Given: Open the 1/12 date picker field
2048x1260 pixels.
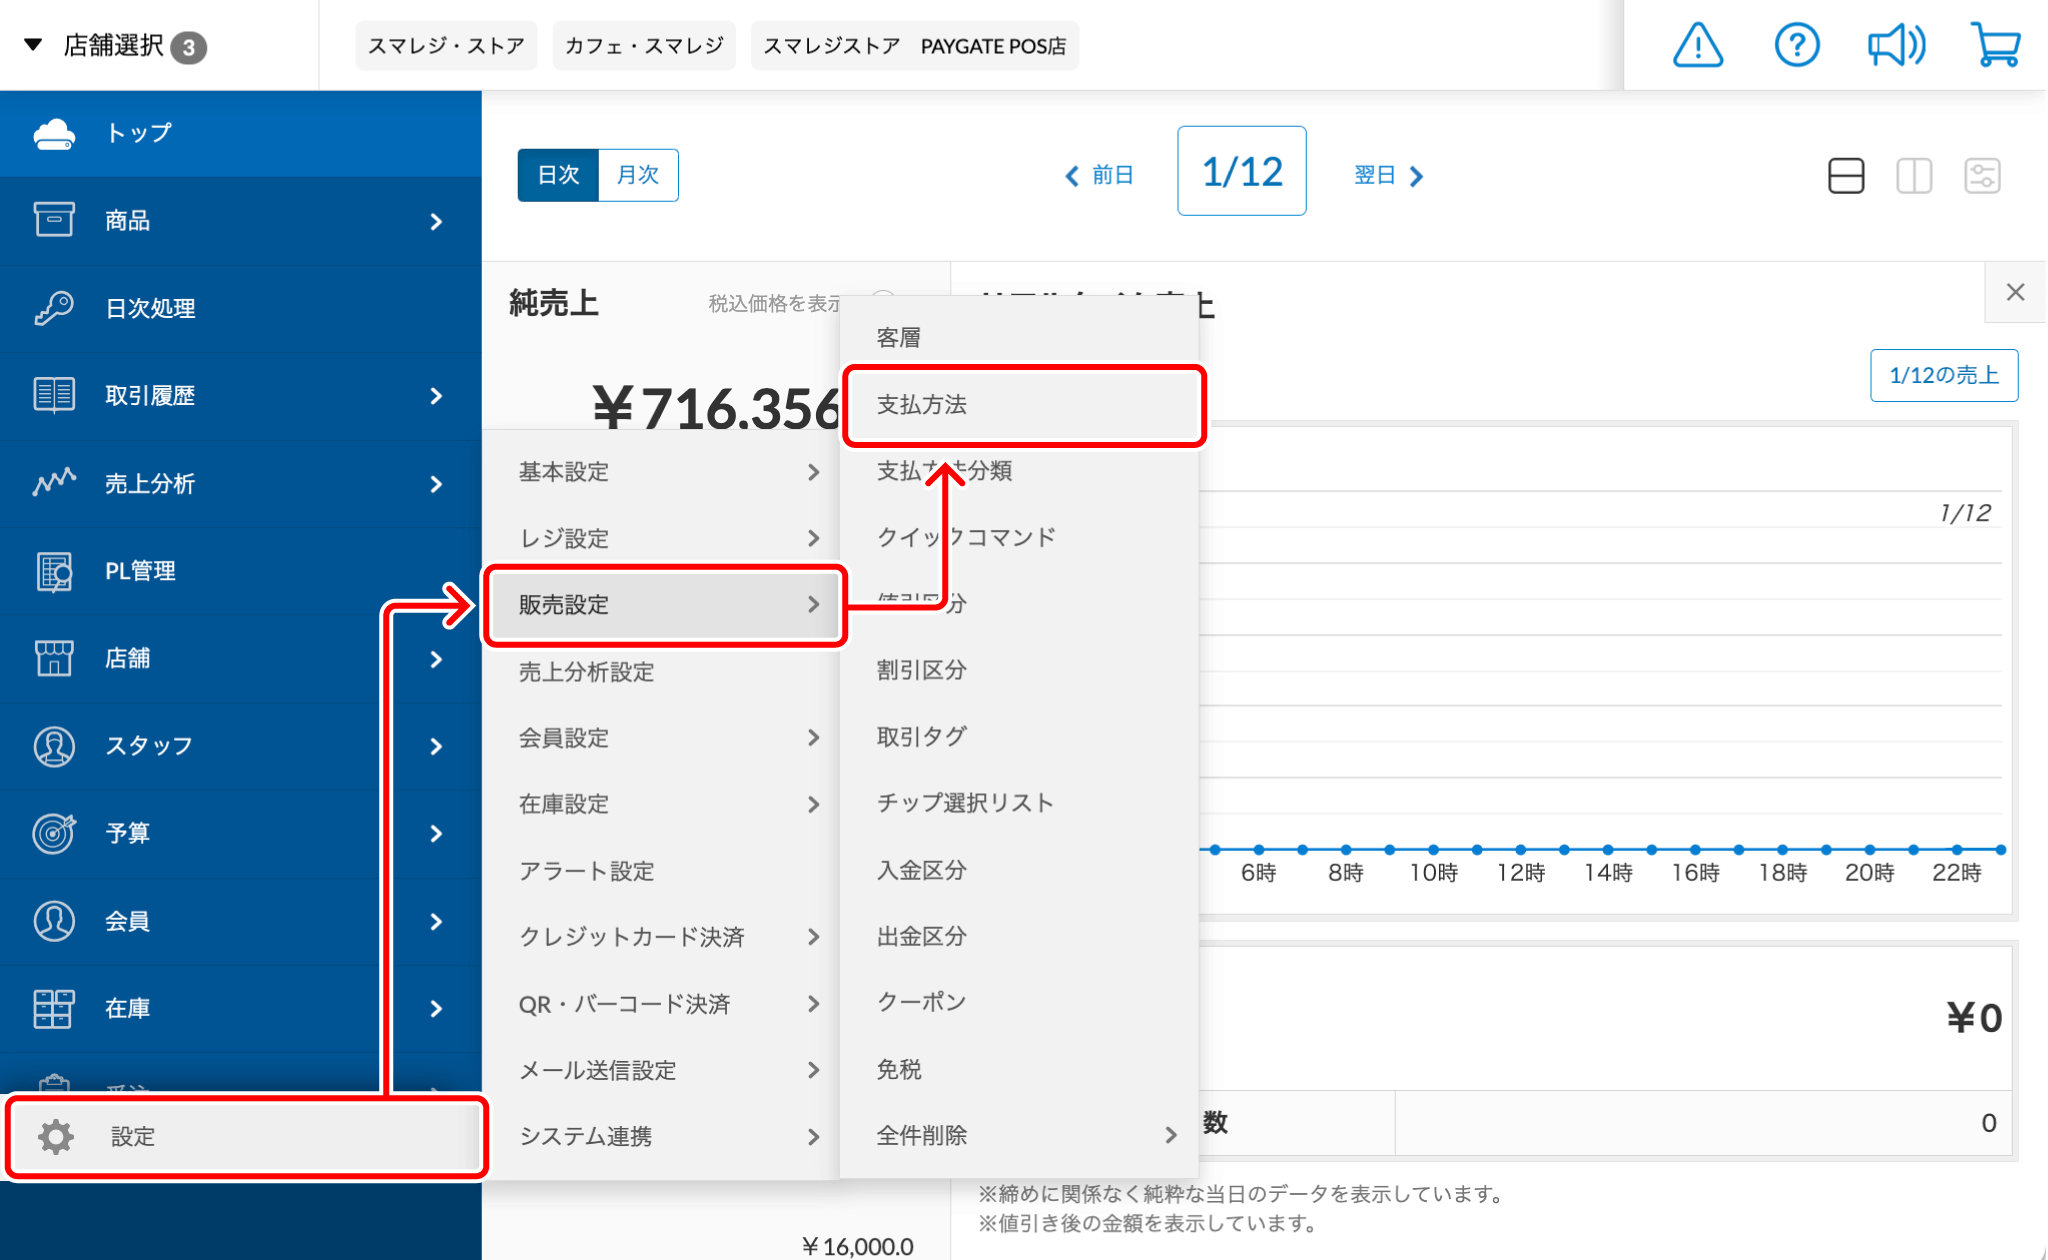Looking at the screenshot, I should click(x=1241, y=172).
